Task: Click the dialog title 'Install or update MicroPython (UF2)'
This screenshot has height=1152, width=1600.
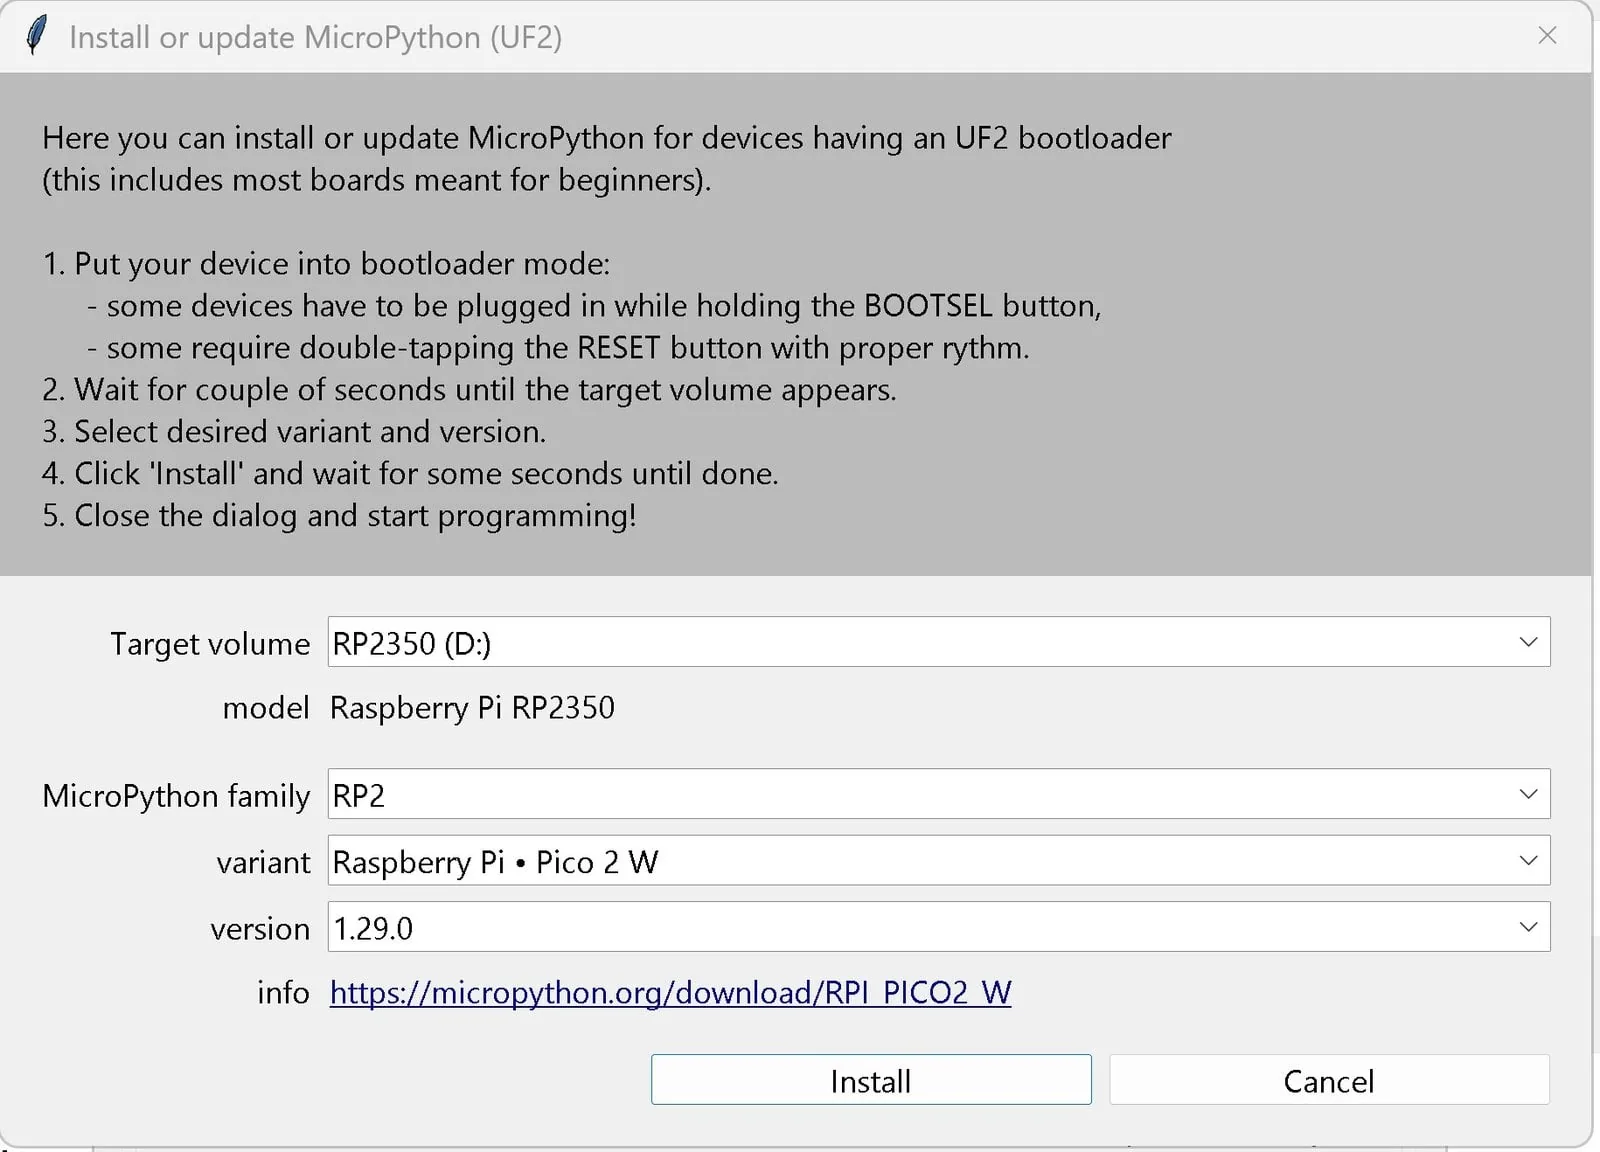Action: (x=315, y=38)
